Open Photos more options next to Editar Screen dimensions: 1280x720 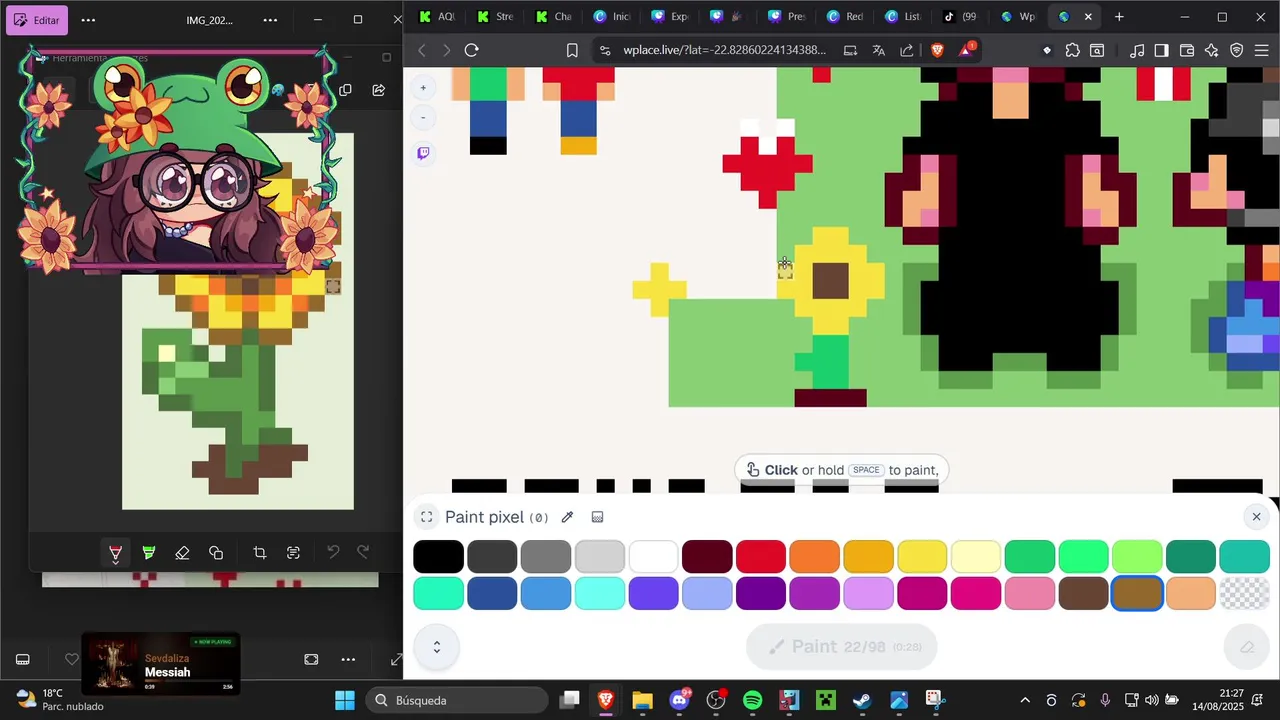coord(88,20)
